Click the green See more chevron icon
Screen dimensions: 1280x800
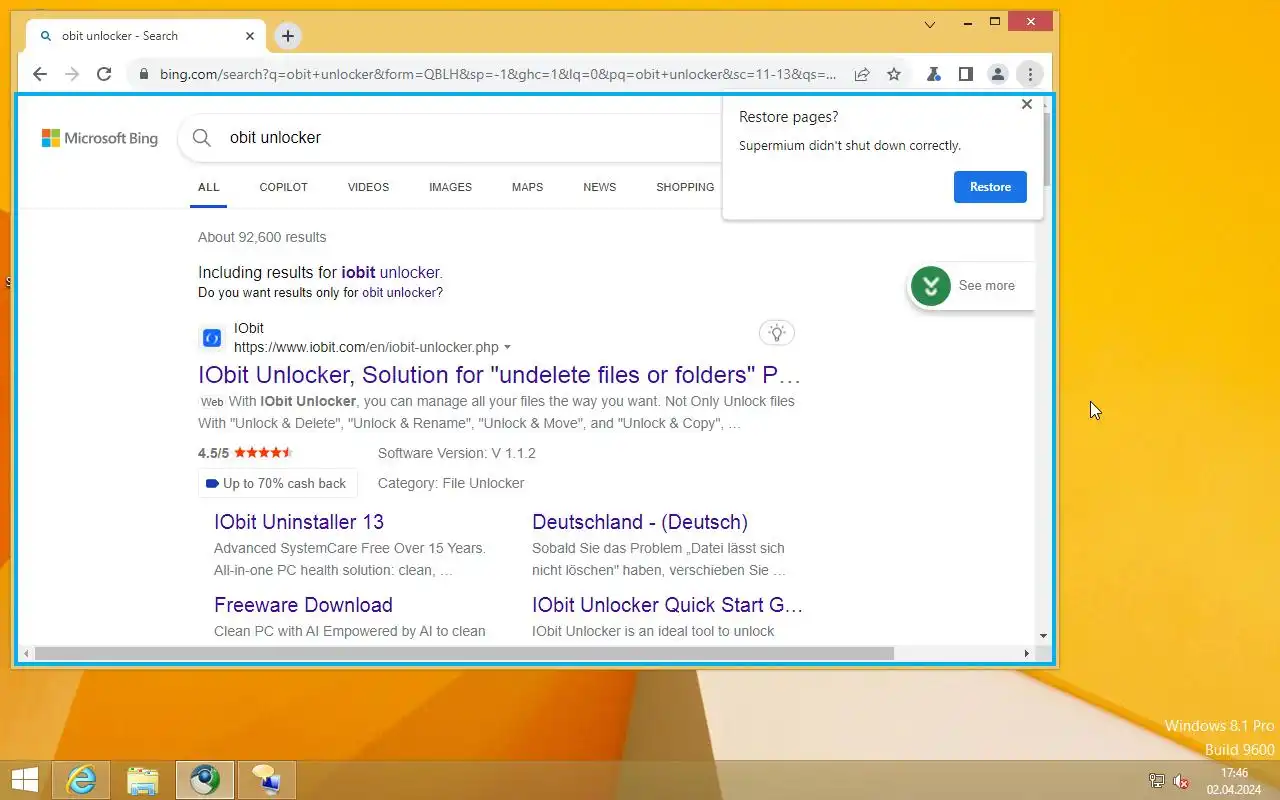(x=931, y=286)
